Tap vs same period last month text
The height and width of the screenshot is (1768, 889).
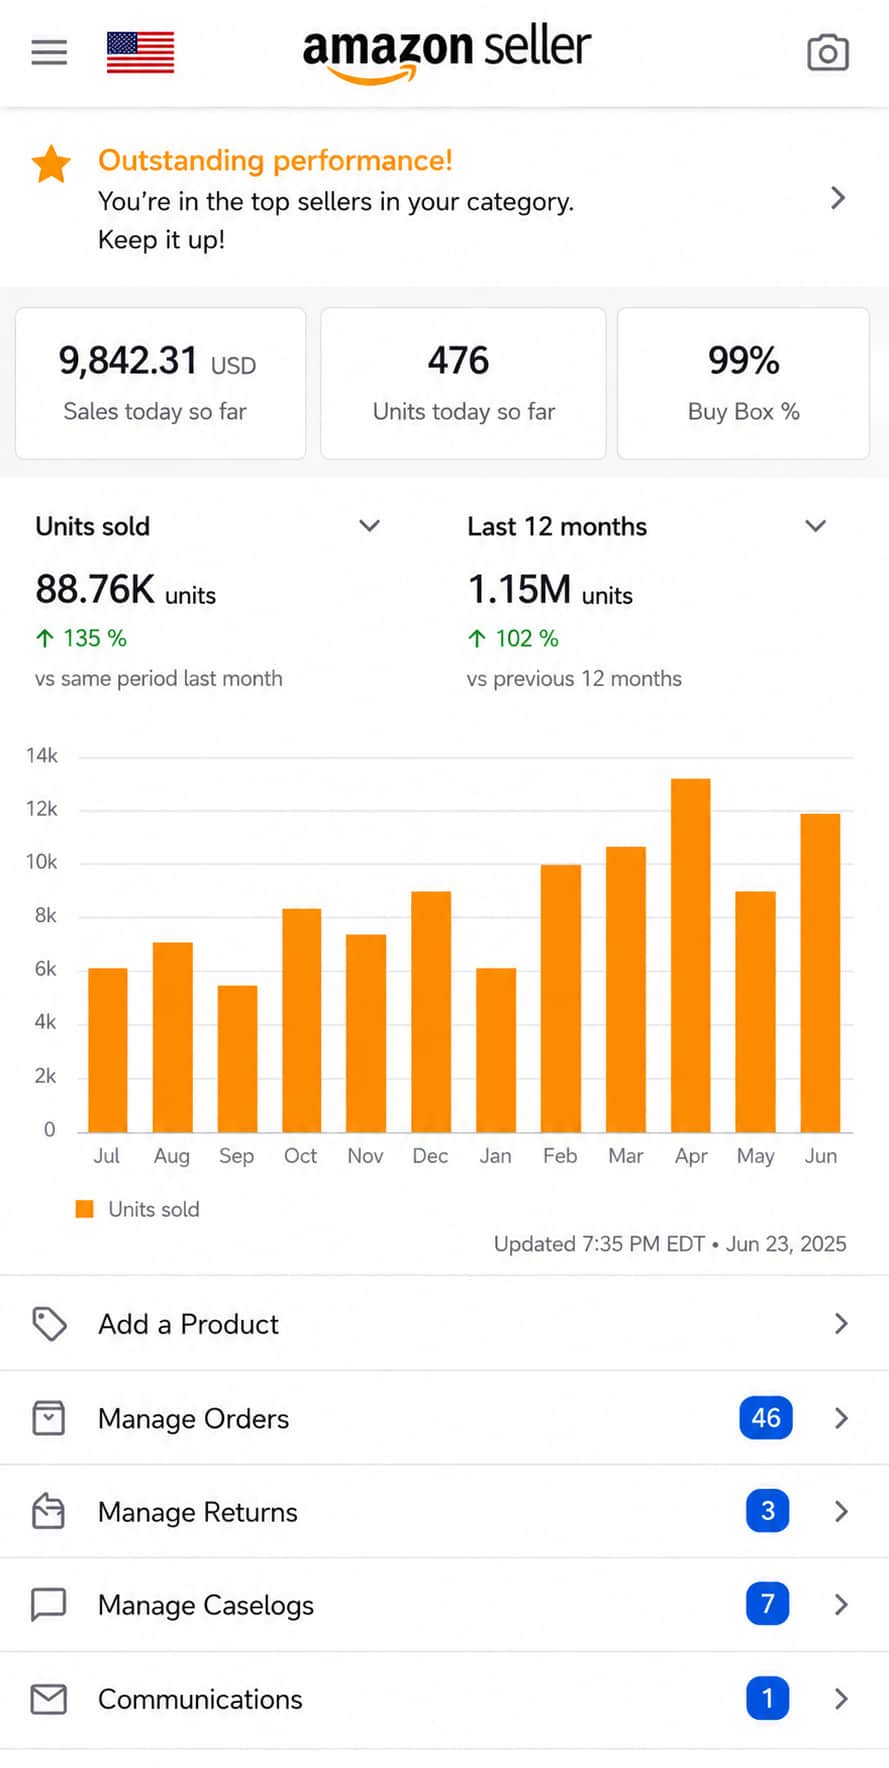pyautogui.click(x=159, y=678)
